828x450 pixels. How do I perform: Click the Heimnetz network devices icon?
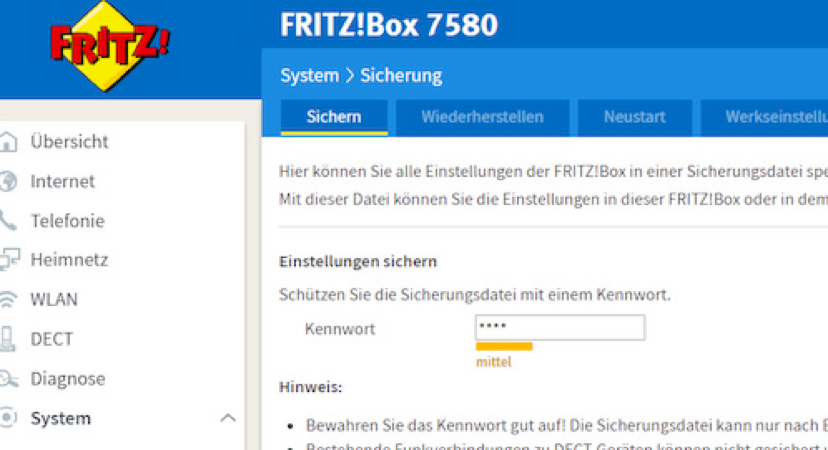pos(8,260)
